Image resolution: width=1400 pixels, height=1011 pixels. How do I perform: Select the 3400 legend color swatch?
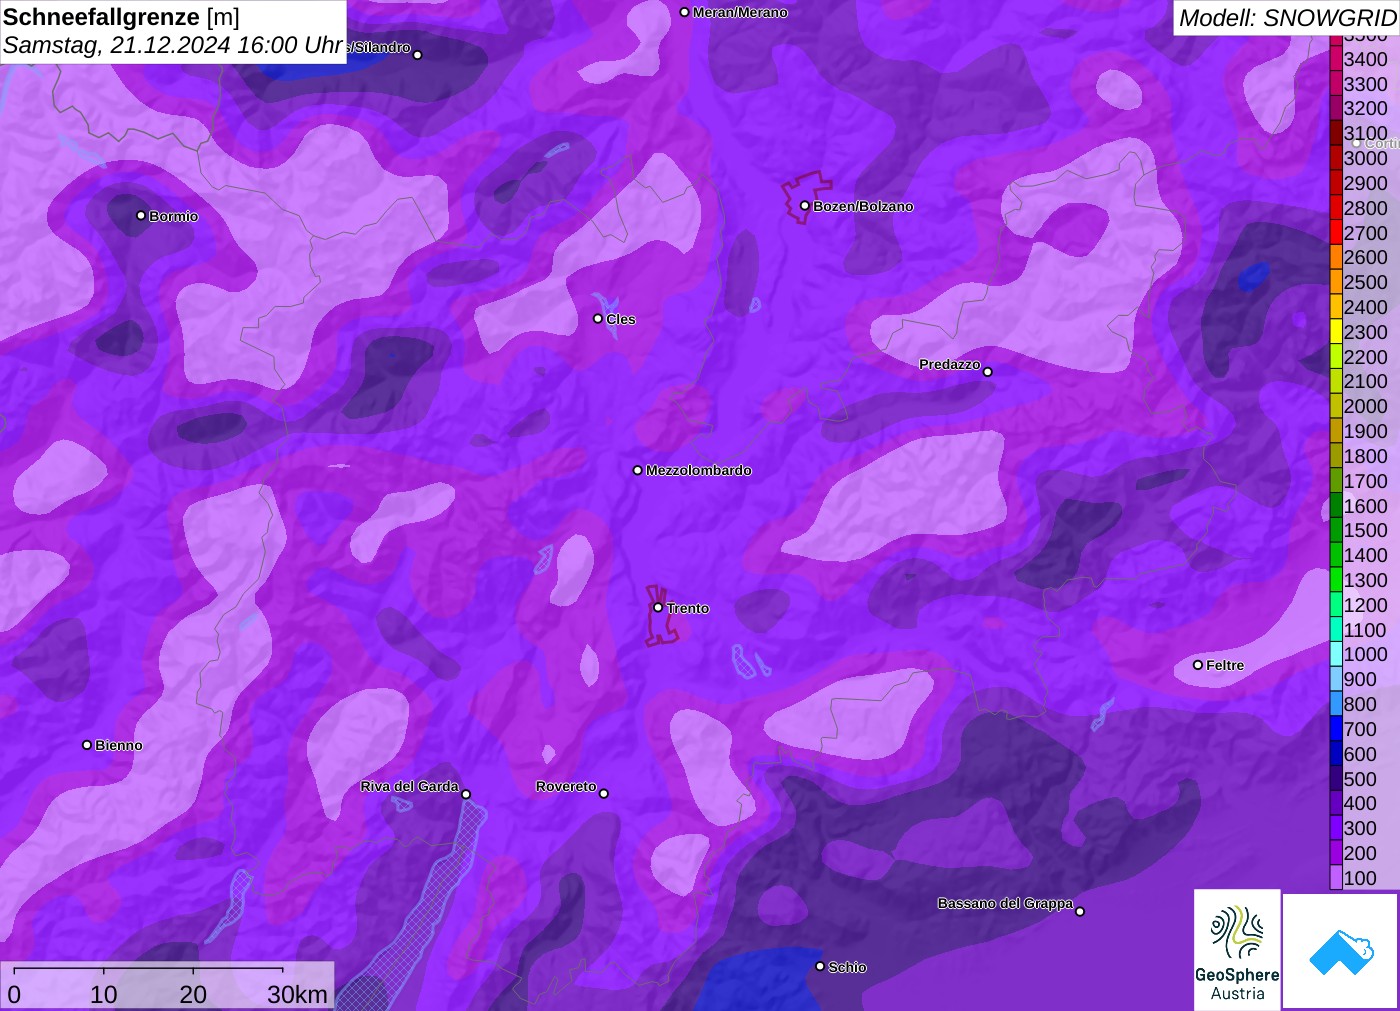pos(1336,59)
